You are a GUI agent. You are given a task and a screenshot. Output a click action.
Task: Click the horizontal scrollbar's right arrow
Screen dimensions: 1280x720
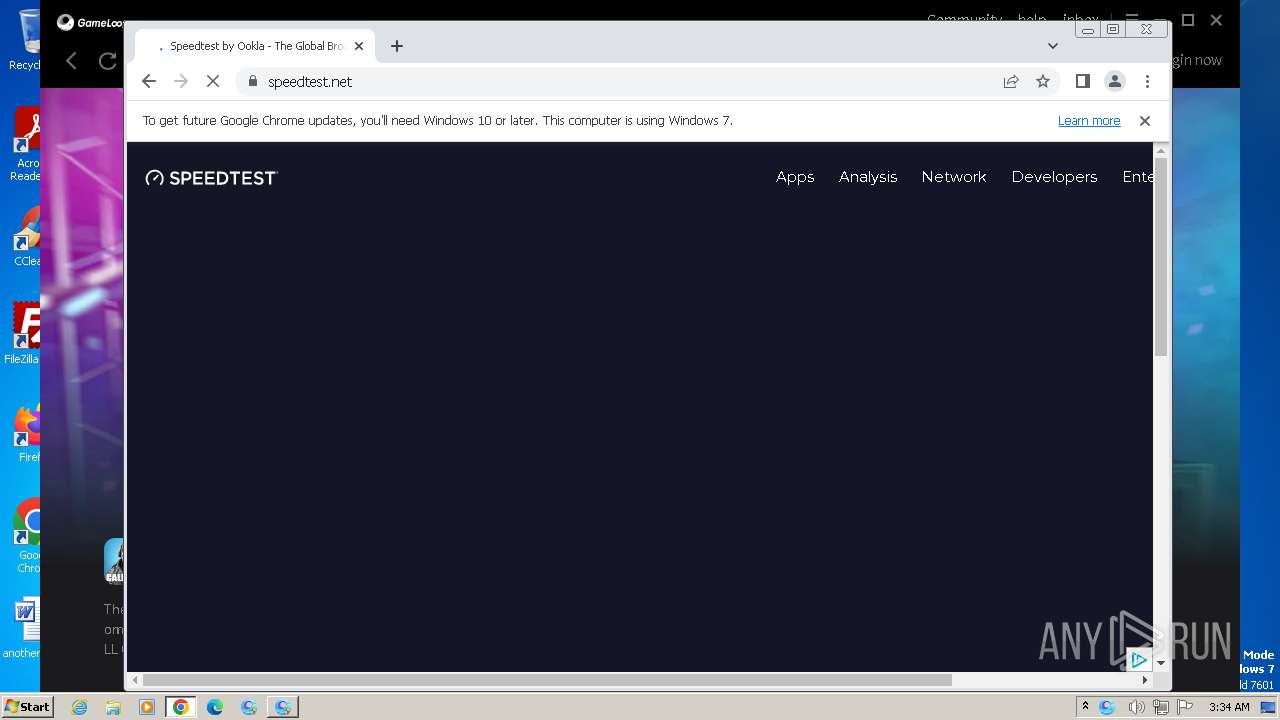(1145, 680)
